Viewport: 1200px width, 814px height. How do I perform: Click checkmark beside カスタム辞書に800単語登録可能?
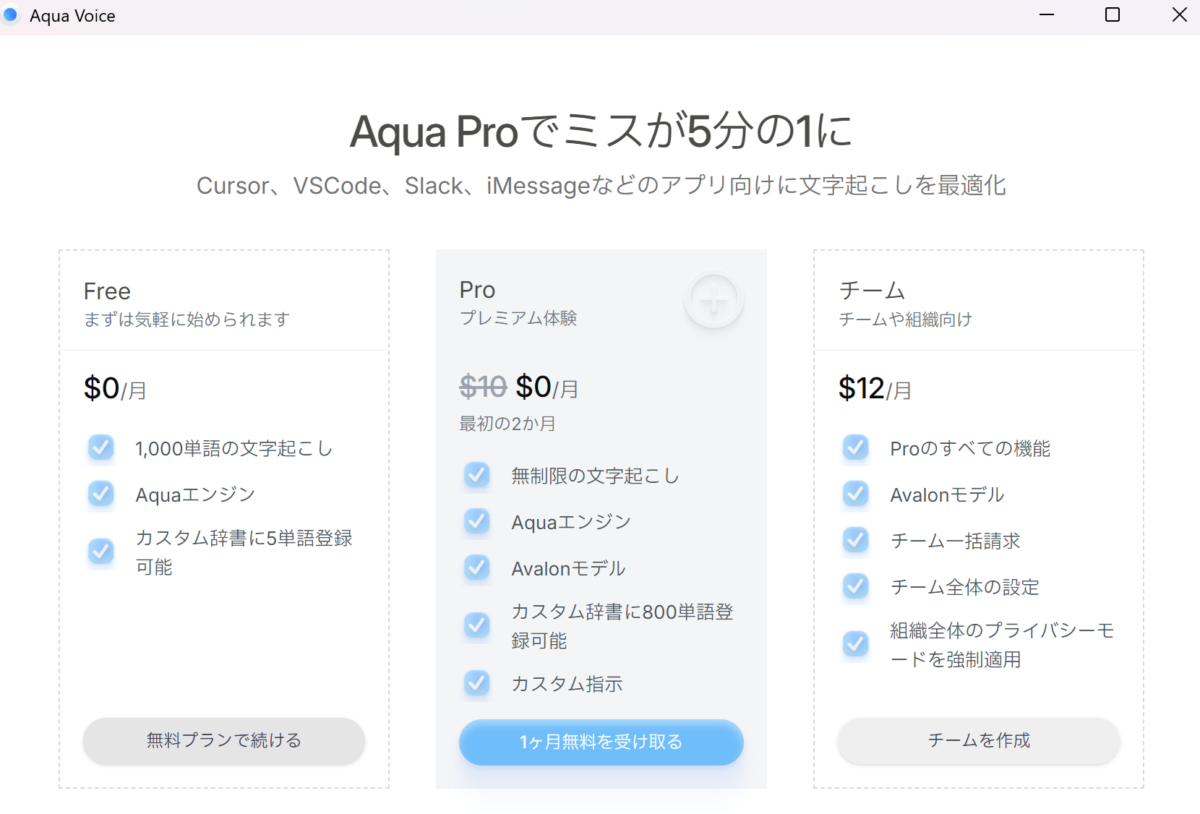tap(477, 625)
